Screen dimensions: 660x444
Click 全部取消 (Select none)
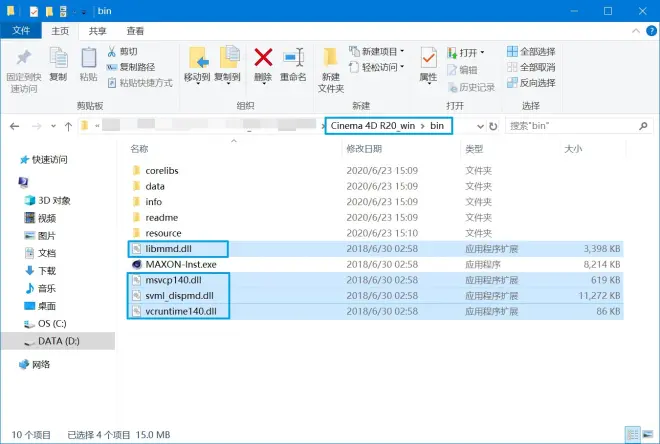(531, 67)
